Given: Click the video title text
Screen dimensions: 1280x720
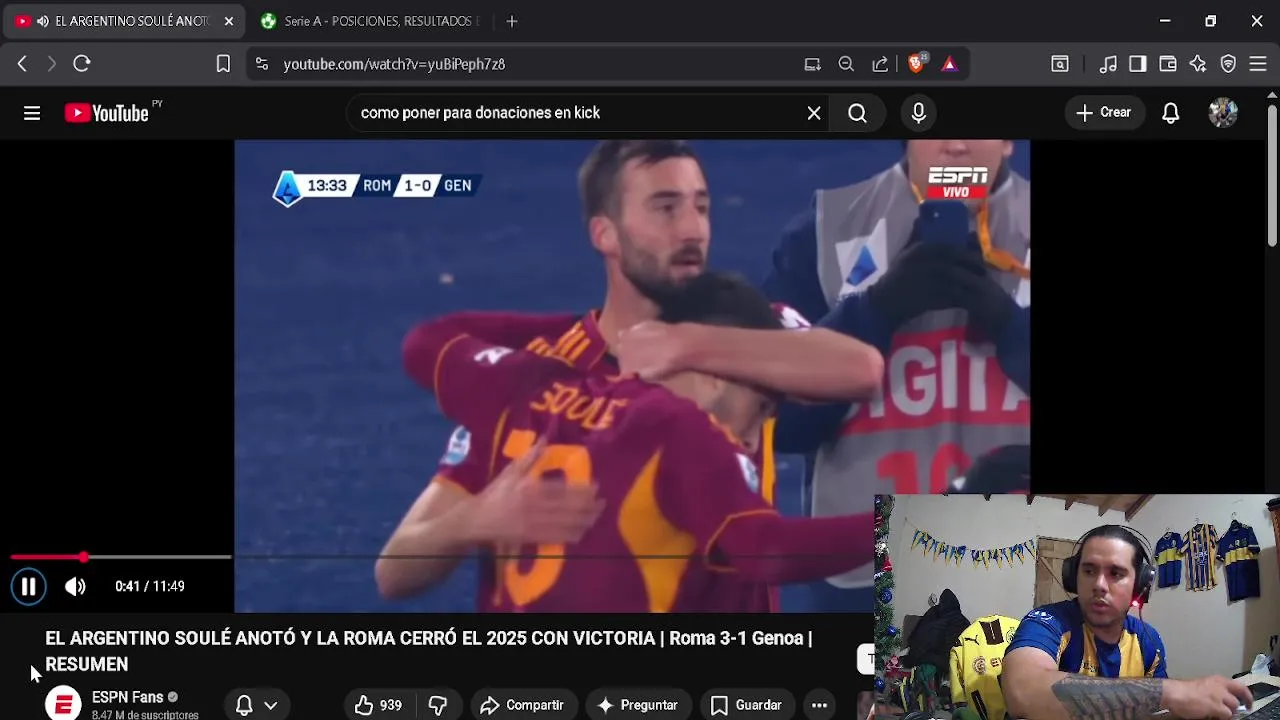Looking at the screenshot, I should pos(428,651).
